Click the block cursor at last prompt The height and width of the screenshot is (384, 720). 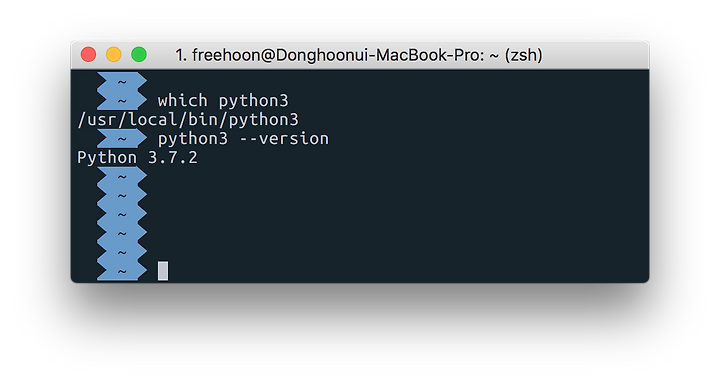(163, 271)
